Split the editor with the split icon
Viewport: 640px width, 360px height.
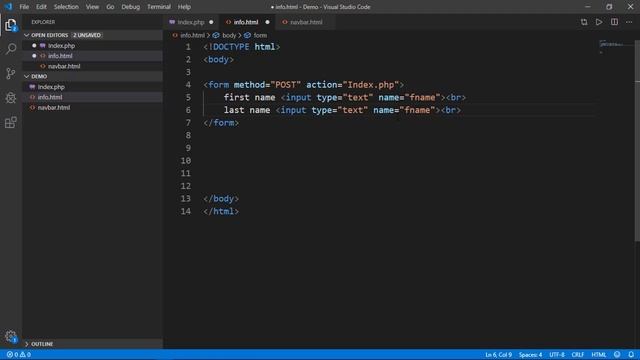[x=614, y=22]
